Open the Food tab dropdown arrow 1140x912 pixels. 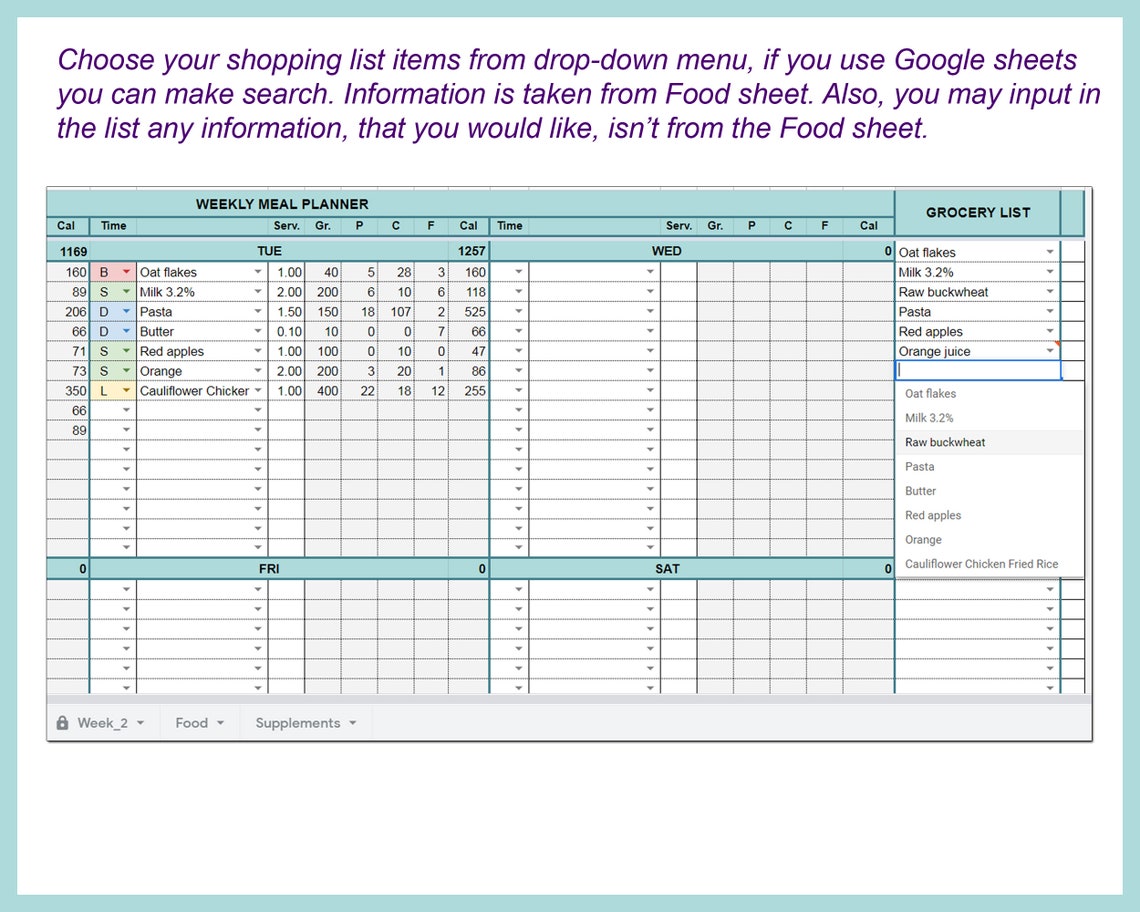pos(220,723)
